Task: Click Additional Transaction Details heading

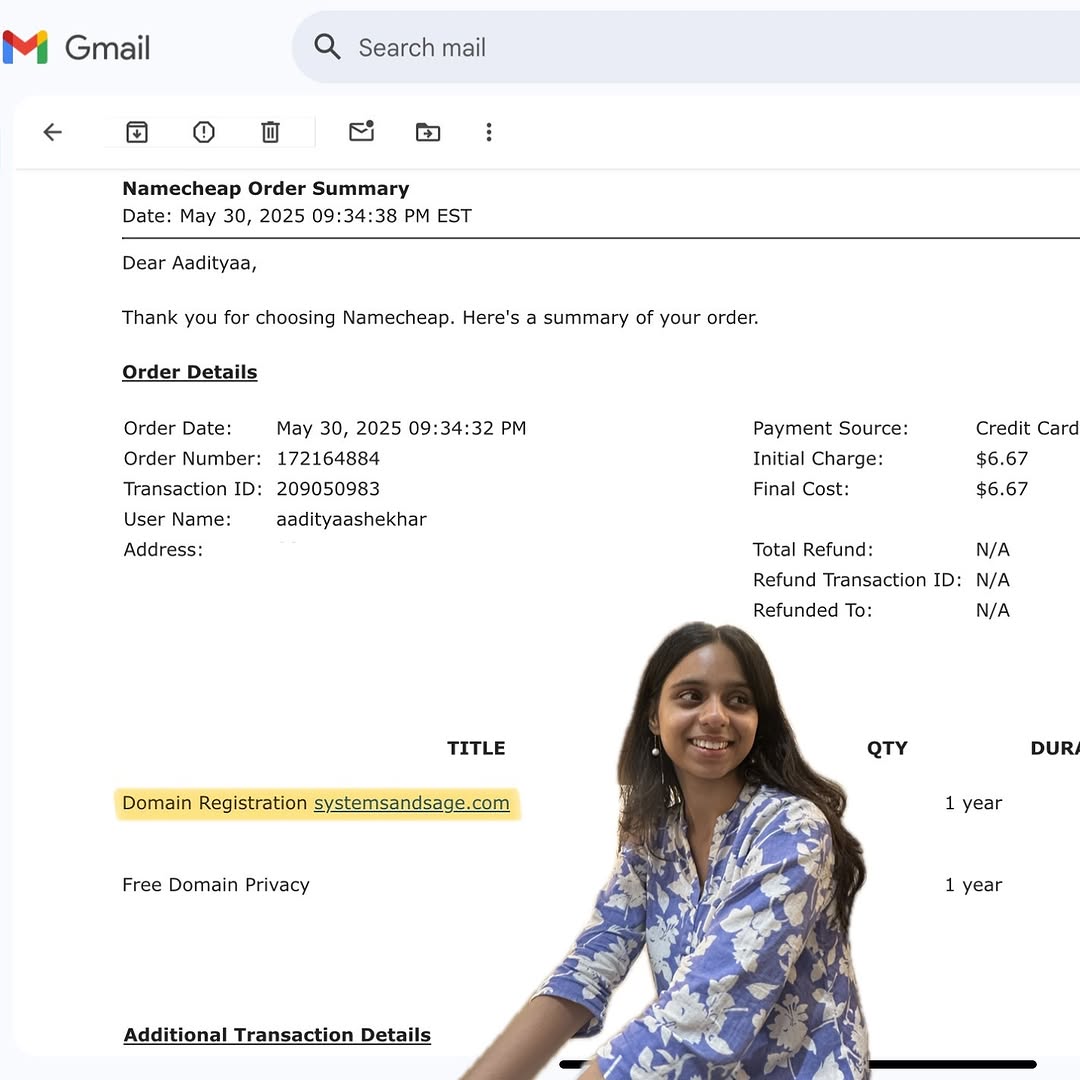Action: click(x=277, y=1035)
